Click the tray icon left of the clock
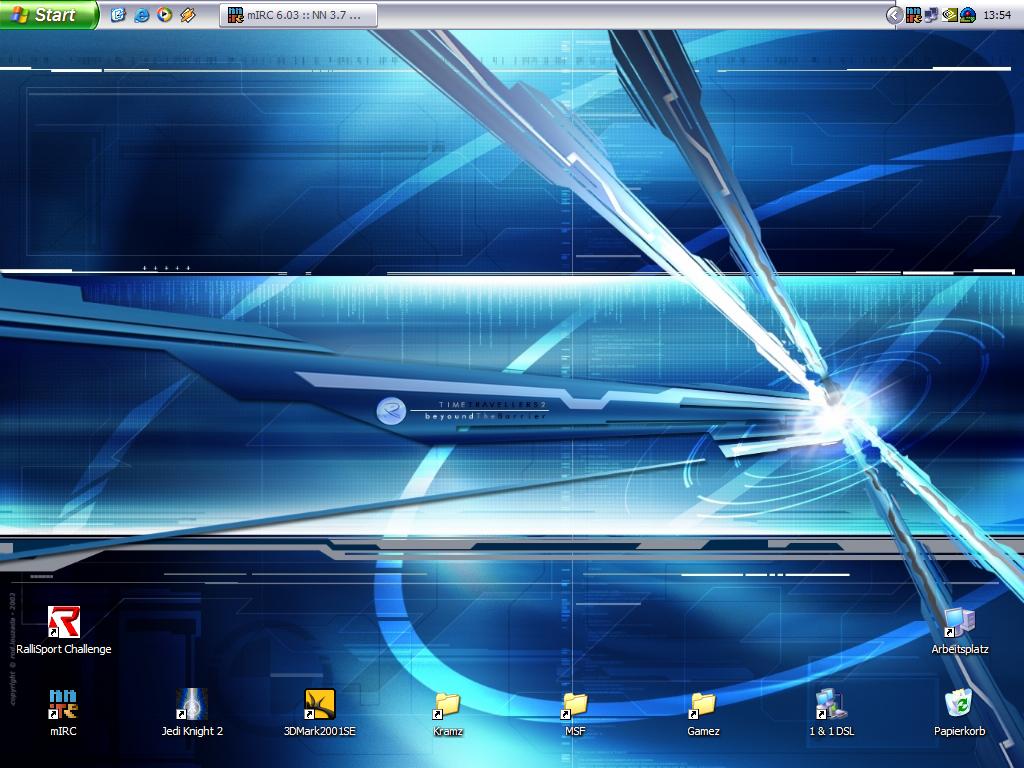This screenshot has height=768, width=1024. point(968,15)
